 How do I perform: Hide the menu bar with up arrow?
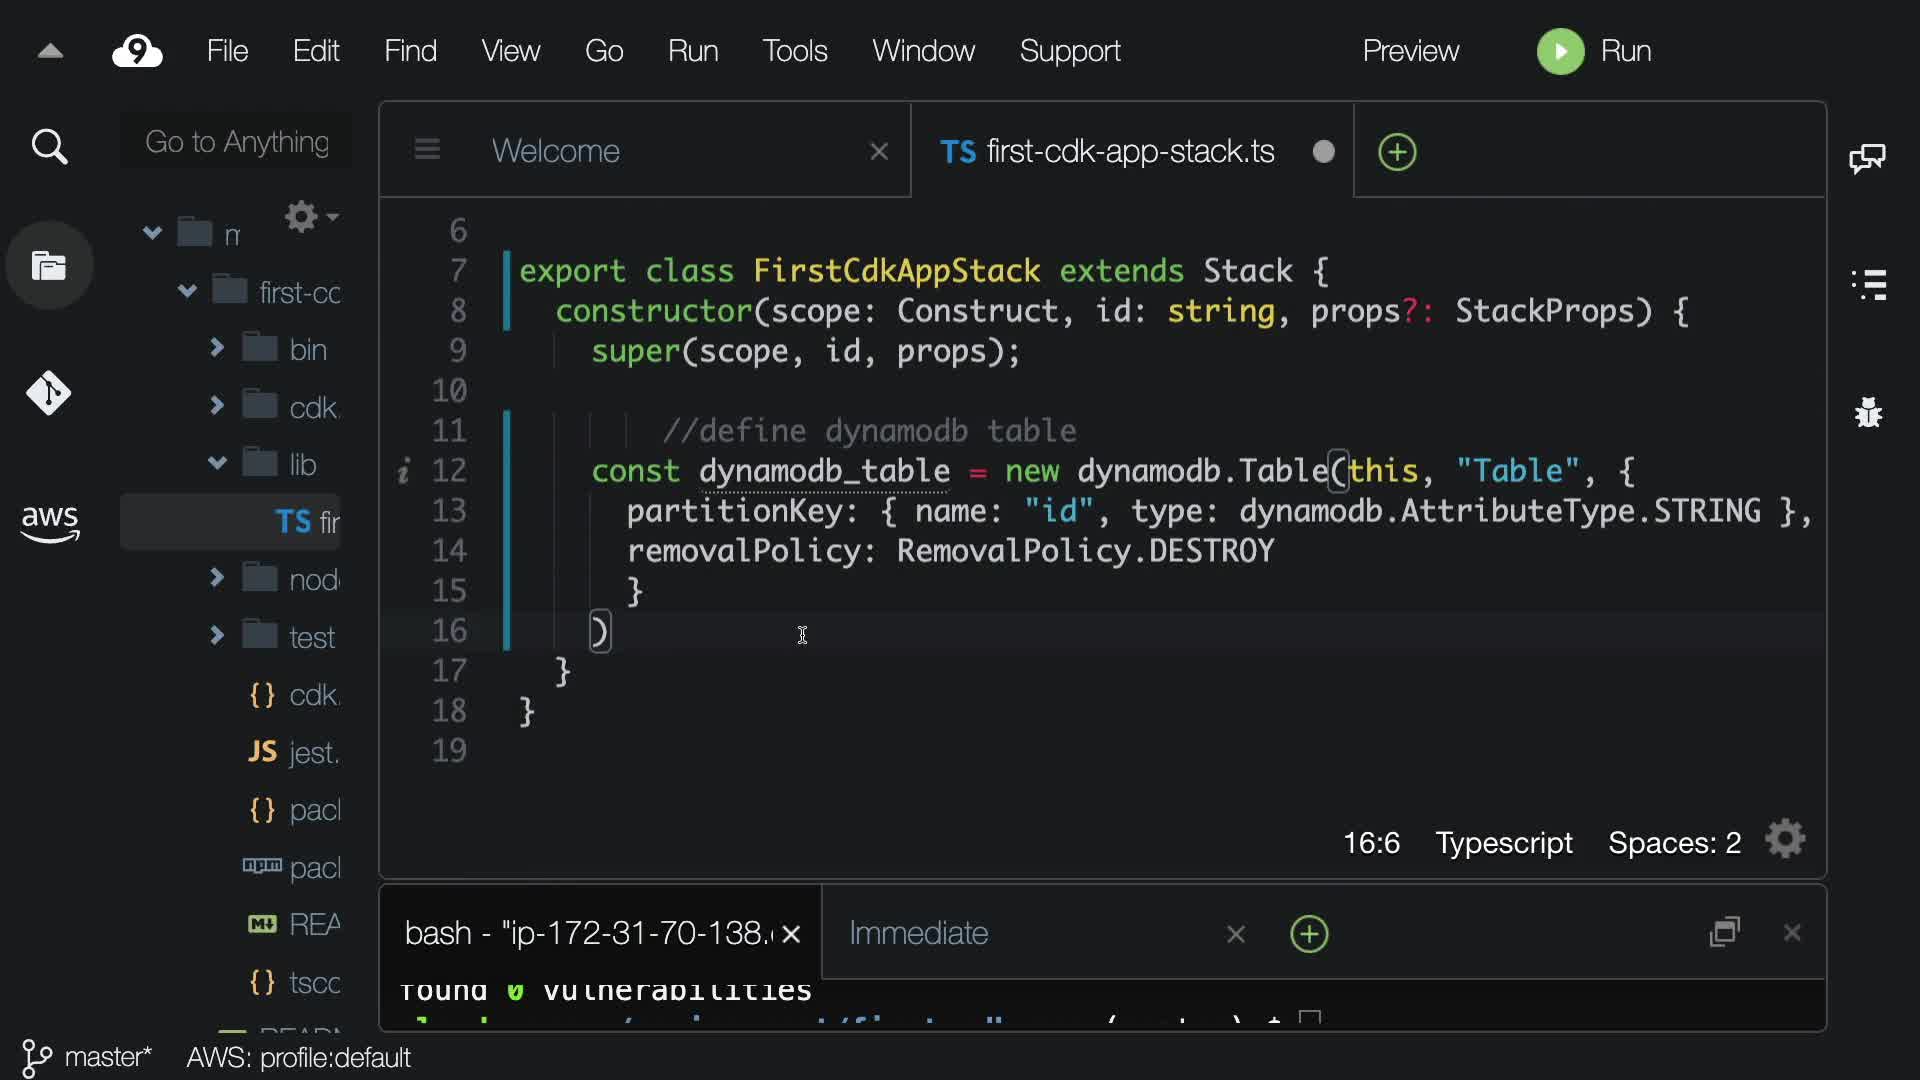(50, 51)
